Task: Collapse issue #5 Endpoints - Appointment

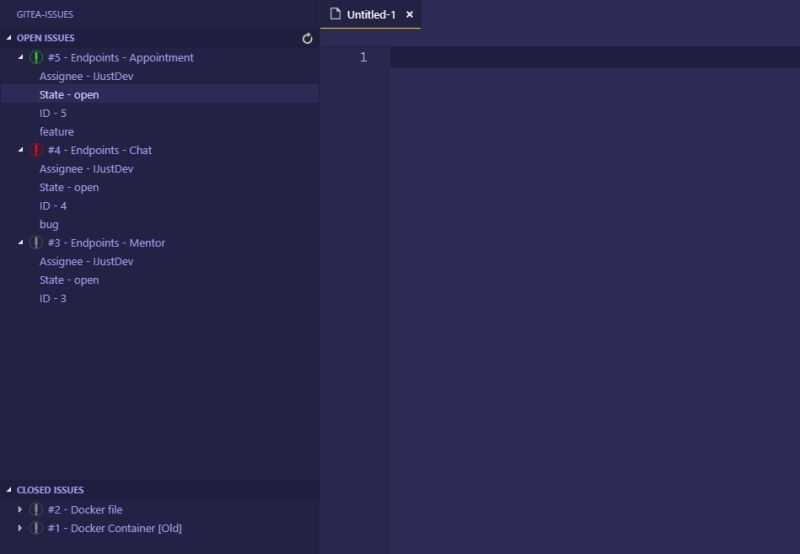Action: tap(20, 57)
